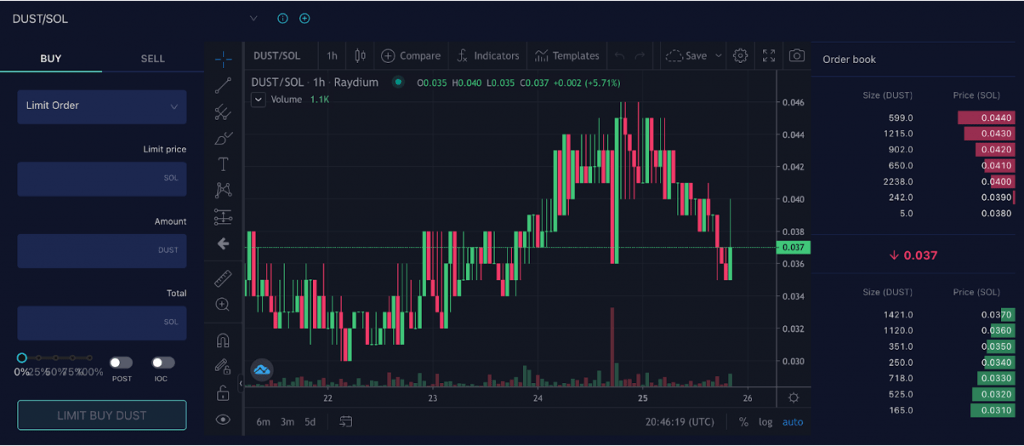Expand the Save options dropdown arrow
This screenshot has width=1024, height=446.
coord(718,56)
